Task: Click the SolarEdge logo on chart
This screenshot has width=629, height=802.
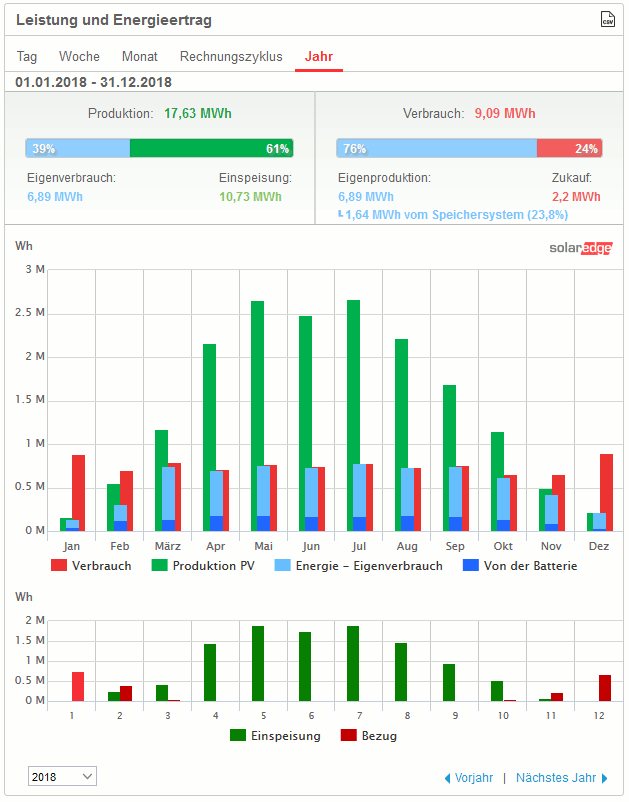Action: [580, 248]
